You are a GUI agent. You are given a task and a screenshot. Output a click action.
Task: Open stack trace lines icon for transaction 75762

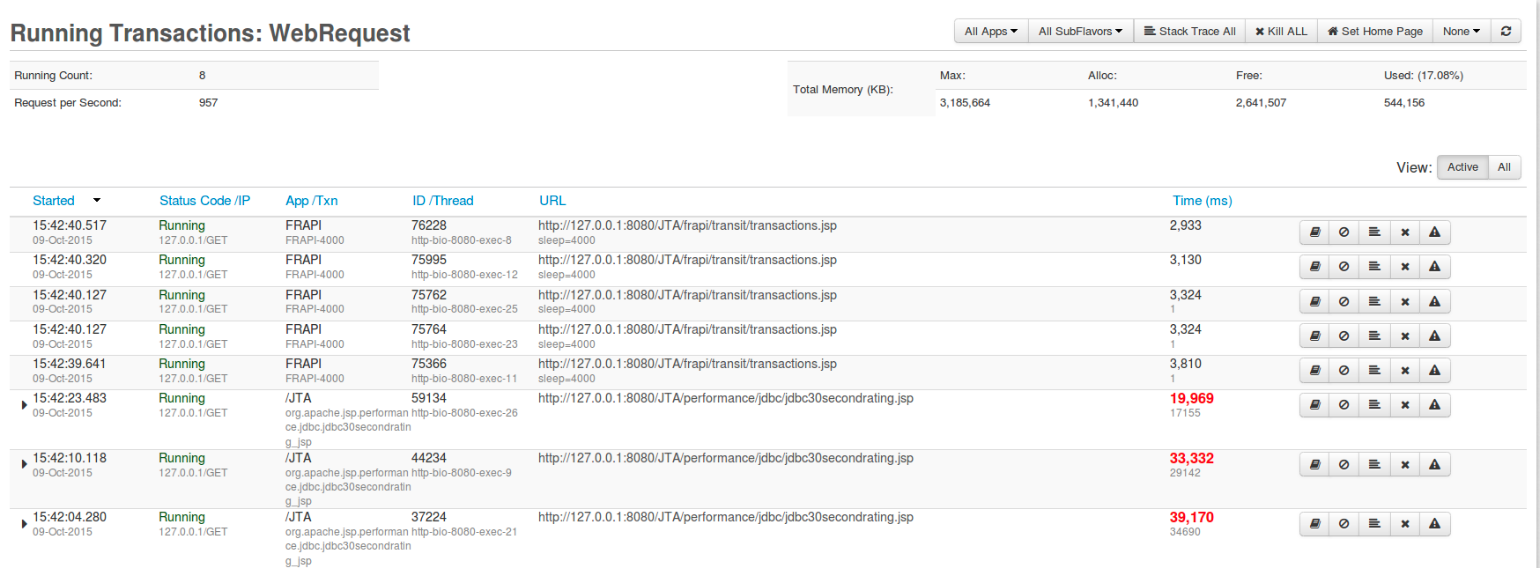coord(1374,301)
